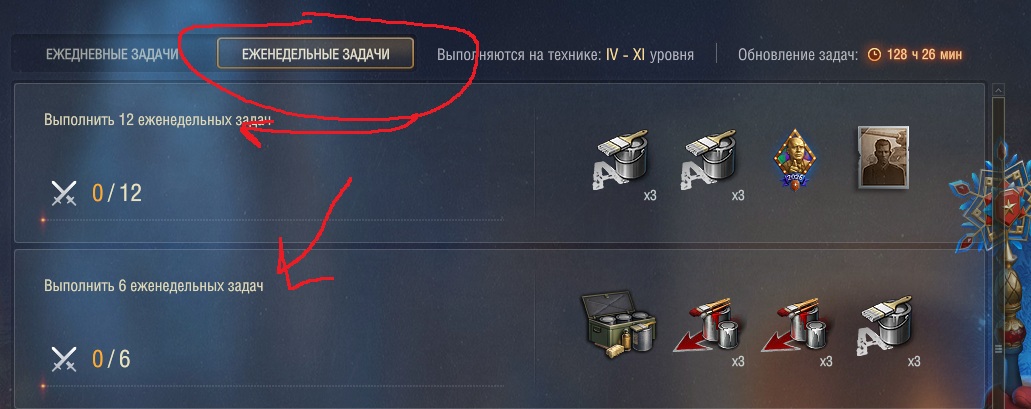Viewport: 1031px width, 409px height.
Task: Open the green supply crate reward
Action: point(618,326)
